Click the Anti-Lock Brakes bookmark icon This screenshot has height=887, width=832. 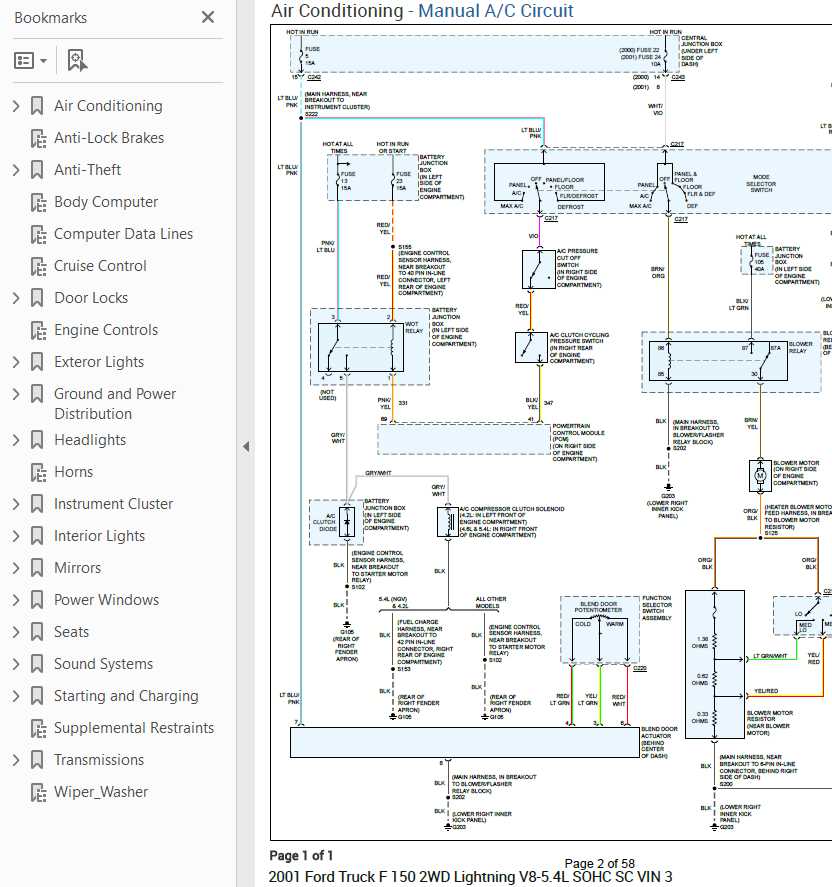[x=38, y=138]
